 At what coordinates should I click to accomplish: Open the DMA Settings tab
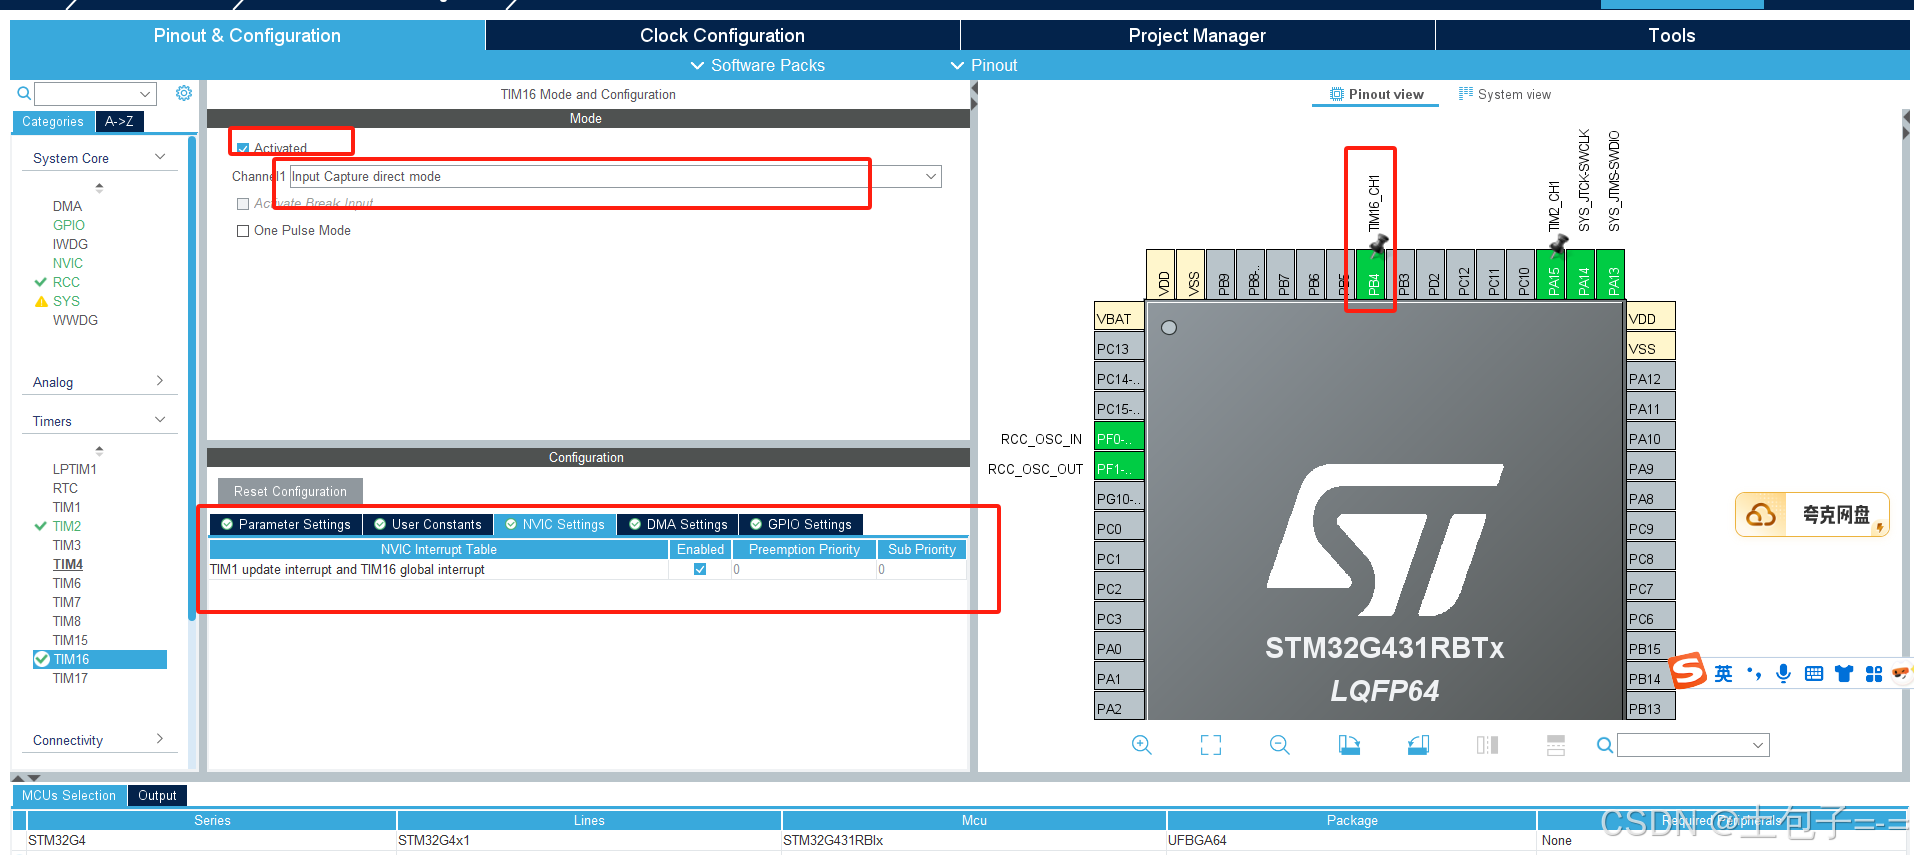click(x=678, y=524)
